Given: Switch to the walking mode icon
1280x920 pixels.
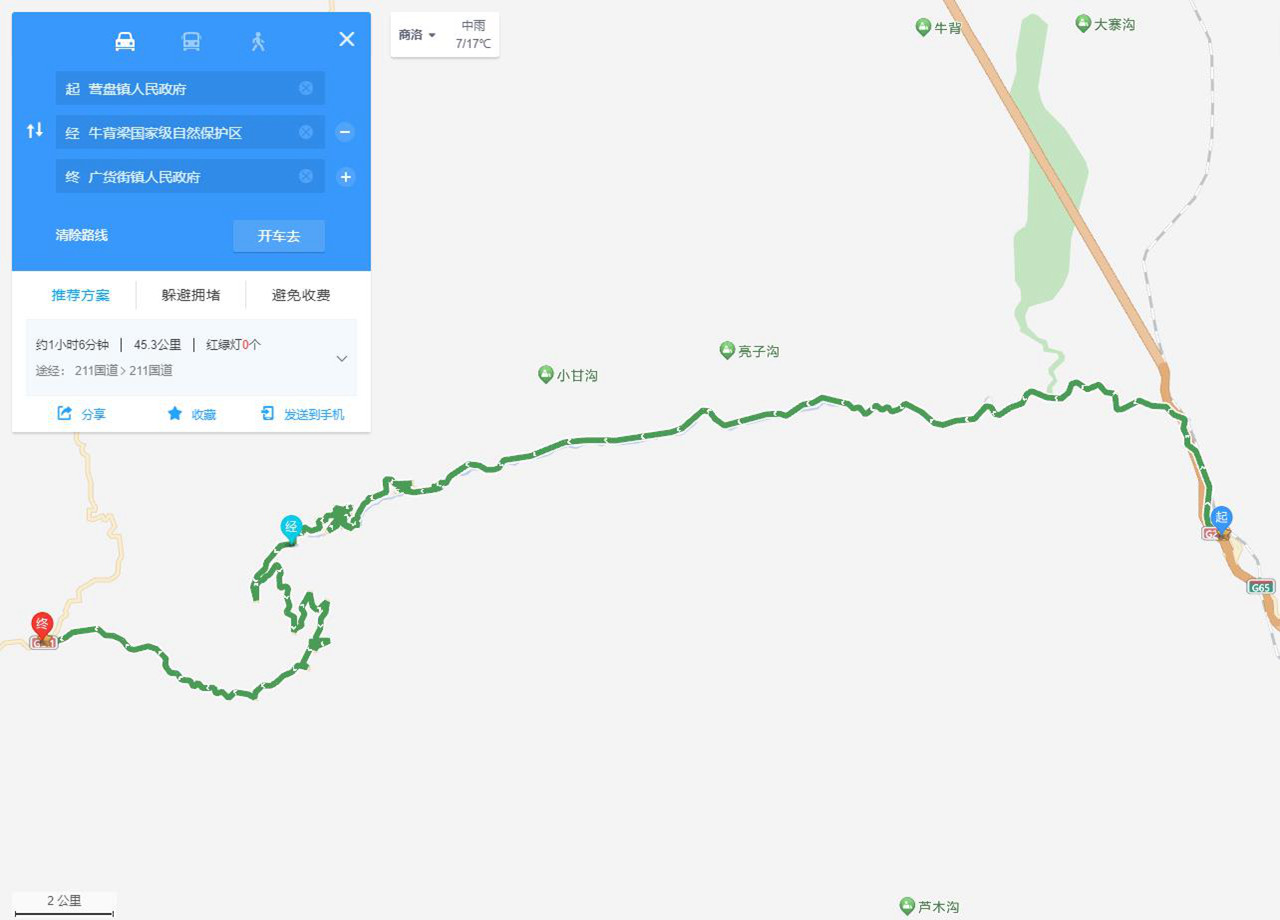Looking at the screenshot, I should 258,41.
